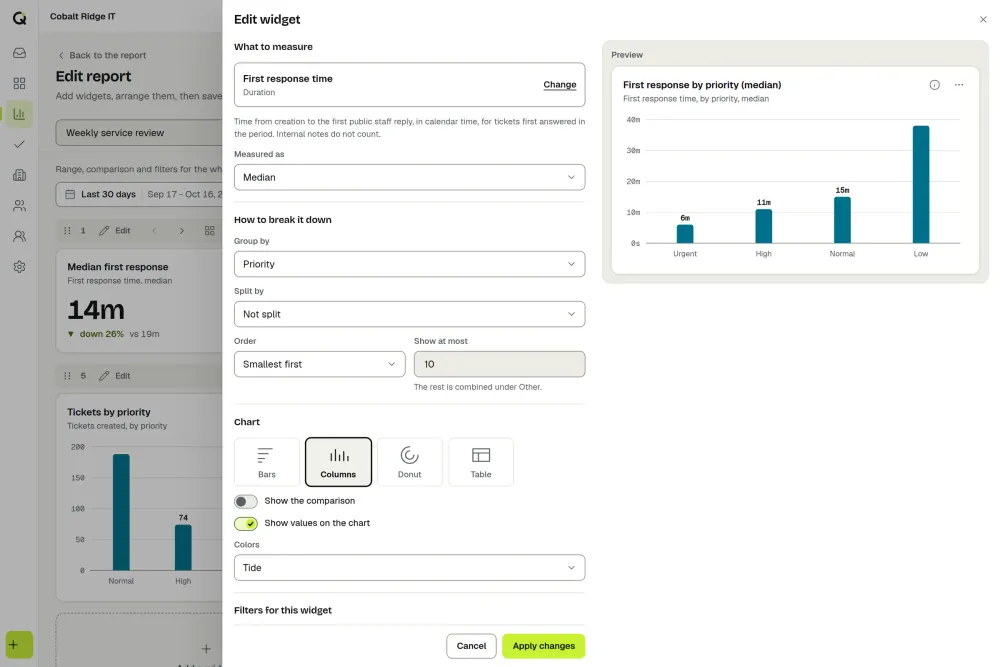Open the dashboard grid icon in the sidebar

point(19,84)
